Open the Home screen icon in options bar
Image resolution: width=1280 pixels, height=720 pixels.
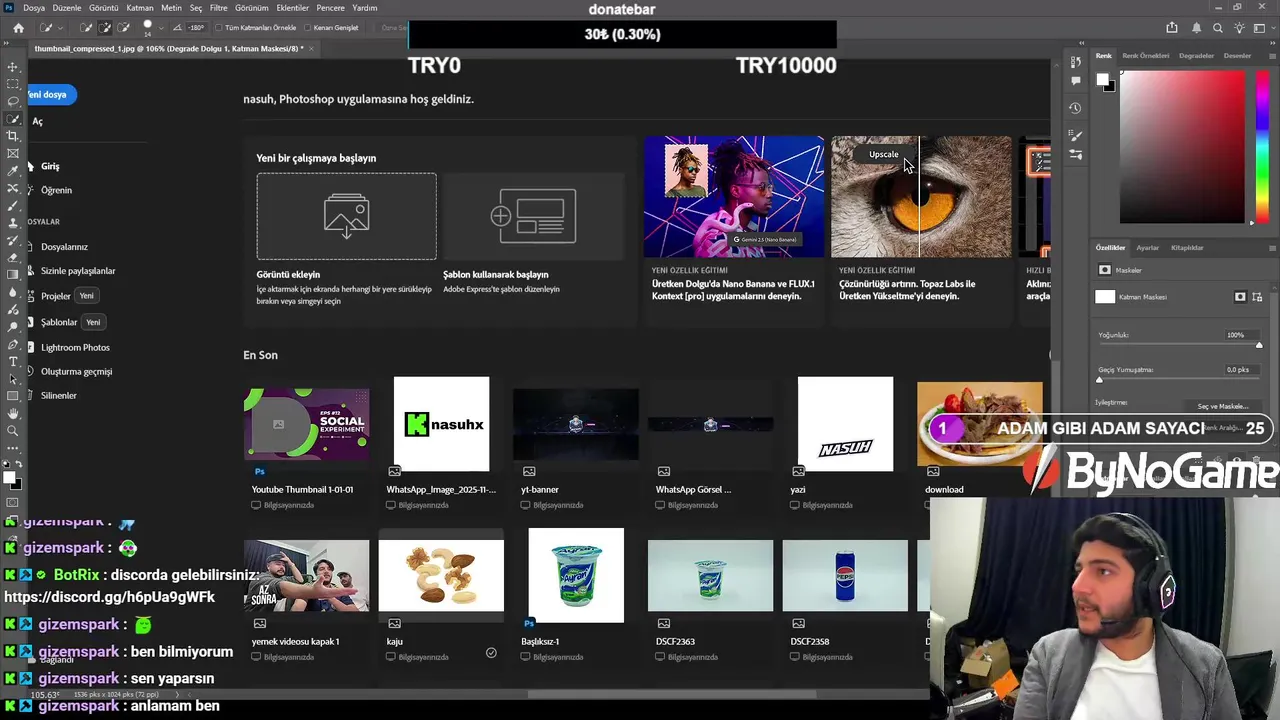point(18,28)
